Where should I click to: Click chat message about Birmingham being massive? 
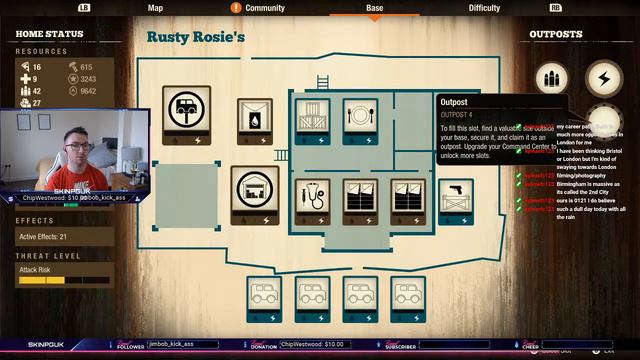(588, 188)
